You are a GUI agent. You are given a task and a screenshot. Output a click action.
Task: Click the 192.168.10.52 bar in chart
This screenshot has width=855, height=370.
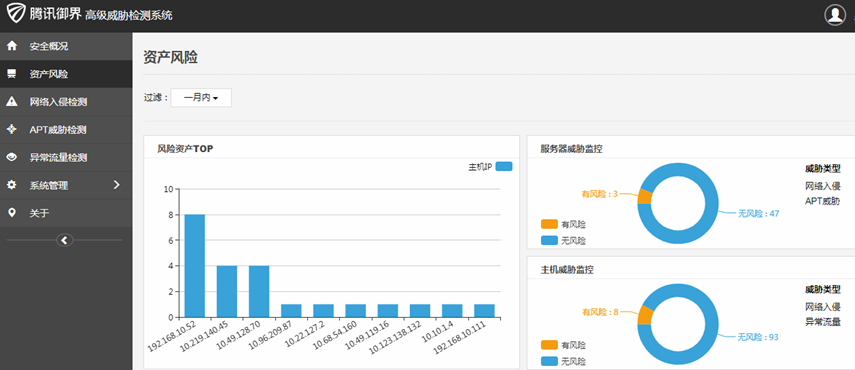pyautogui.click(x=195, y=266)
